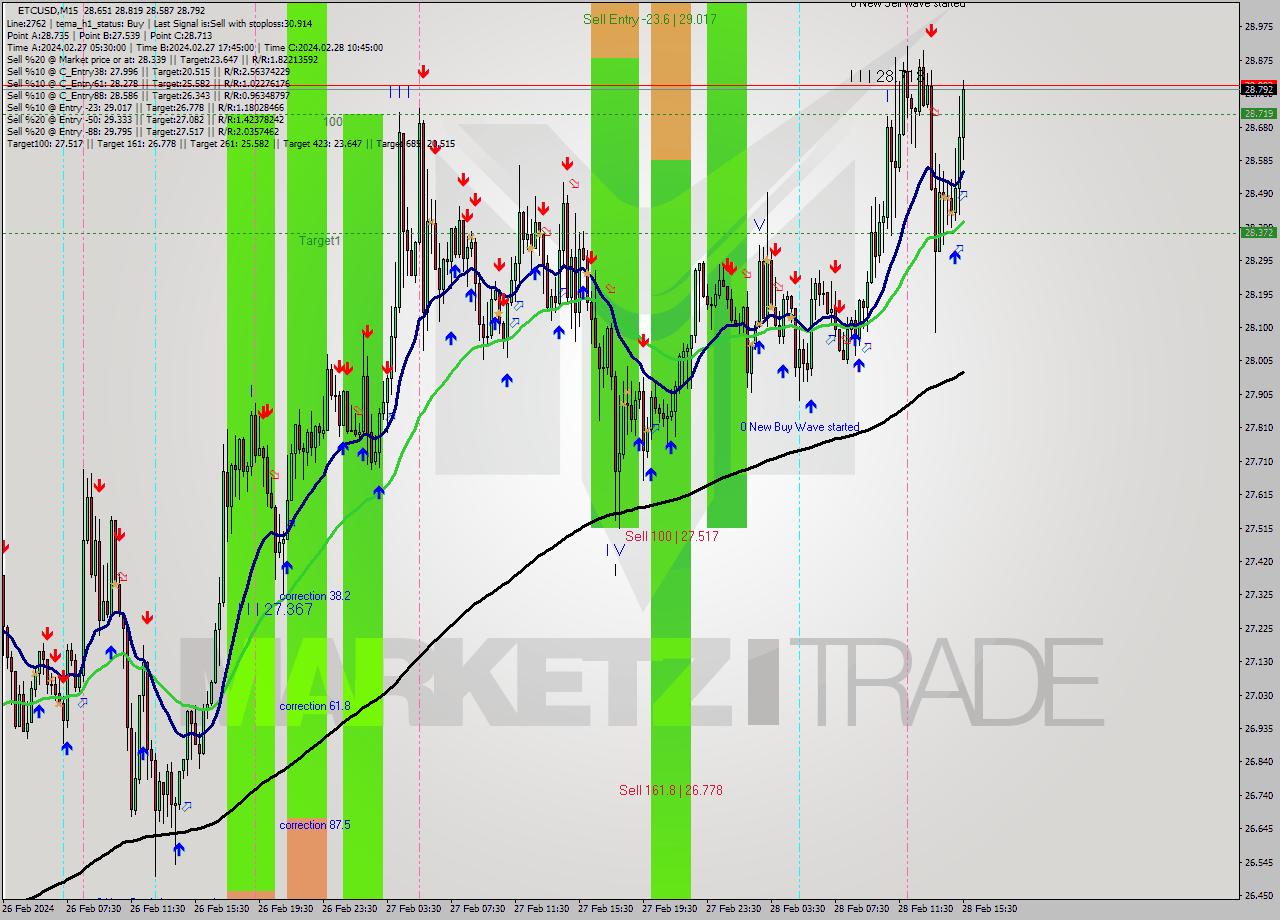Click the 28.100 price axis label

pos(1258,327)
